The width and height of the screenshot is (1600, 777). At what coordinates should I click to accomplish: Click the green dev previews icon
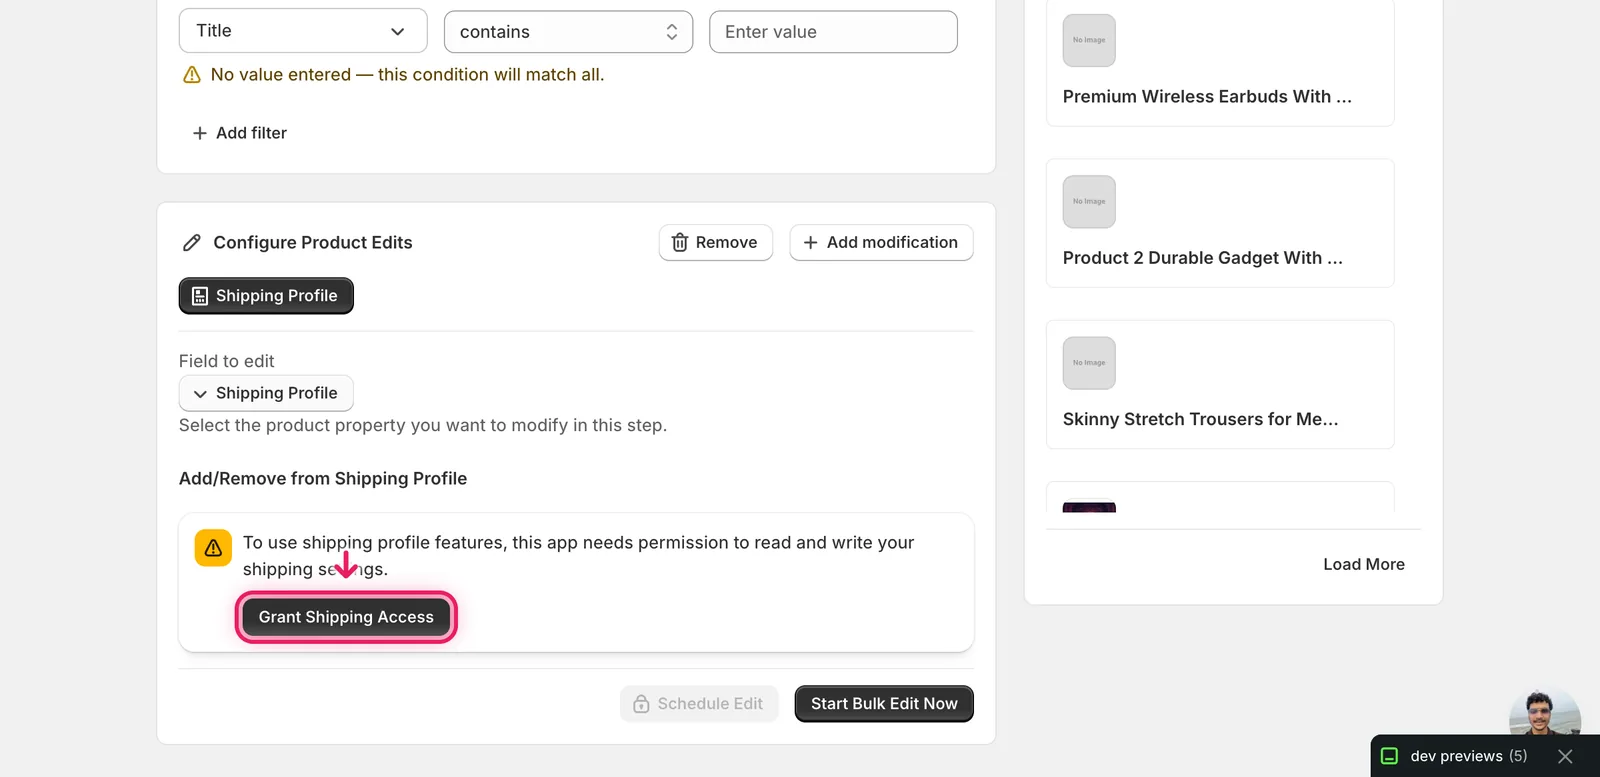click(x=1389, y=756)
